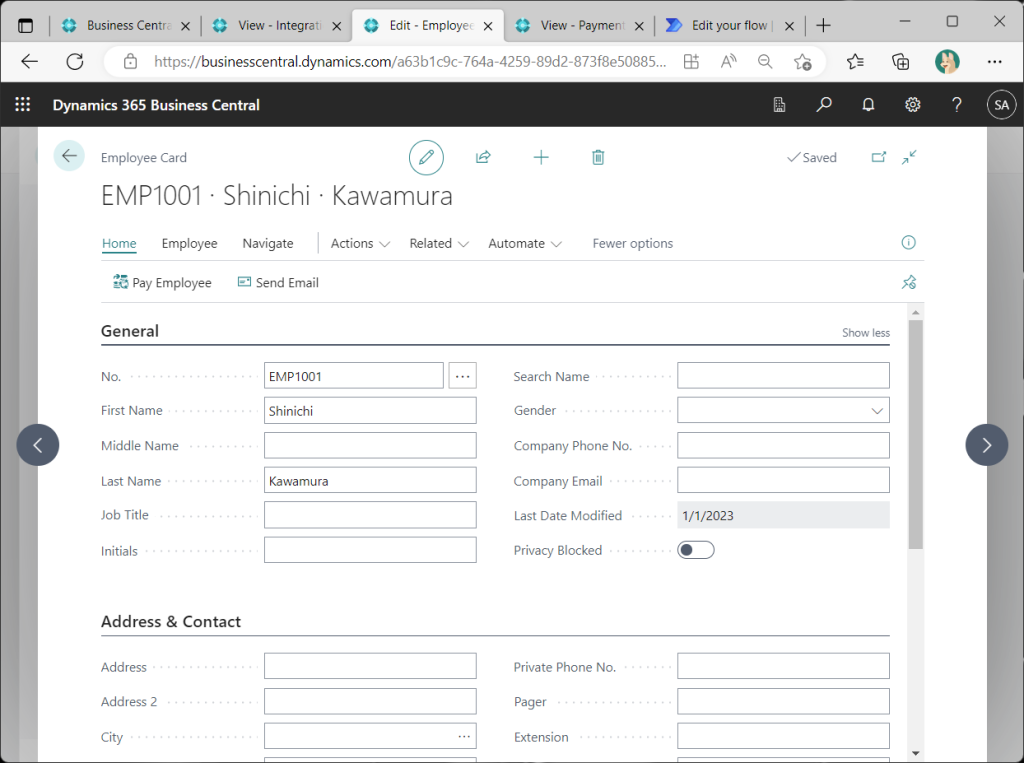Click Pay Employee action
This screenshot has width=1024, height=763.
[x=163, y=282]
